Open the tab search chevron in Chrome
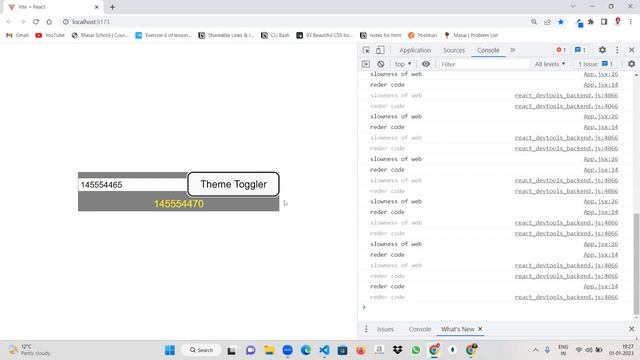Screen dimensions: 640x360 [x=573, y=7]
